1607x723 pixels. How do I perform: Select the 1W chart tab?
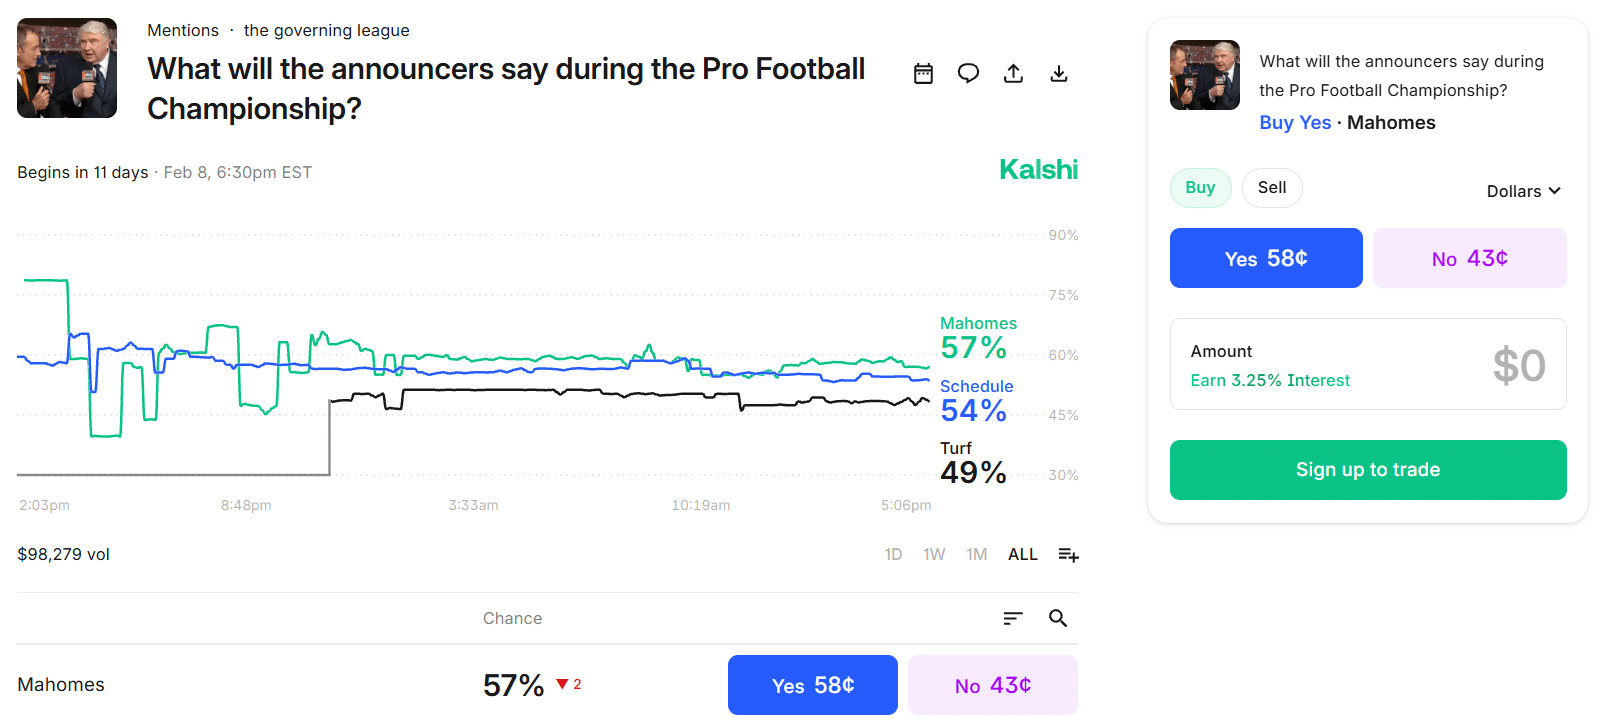pos(933,554)
